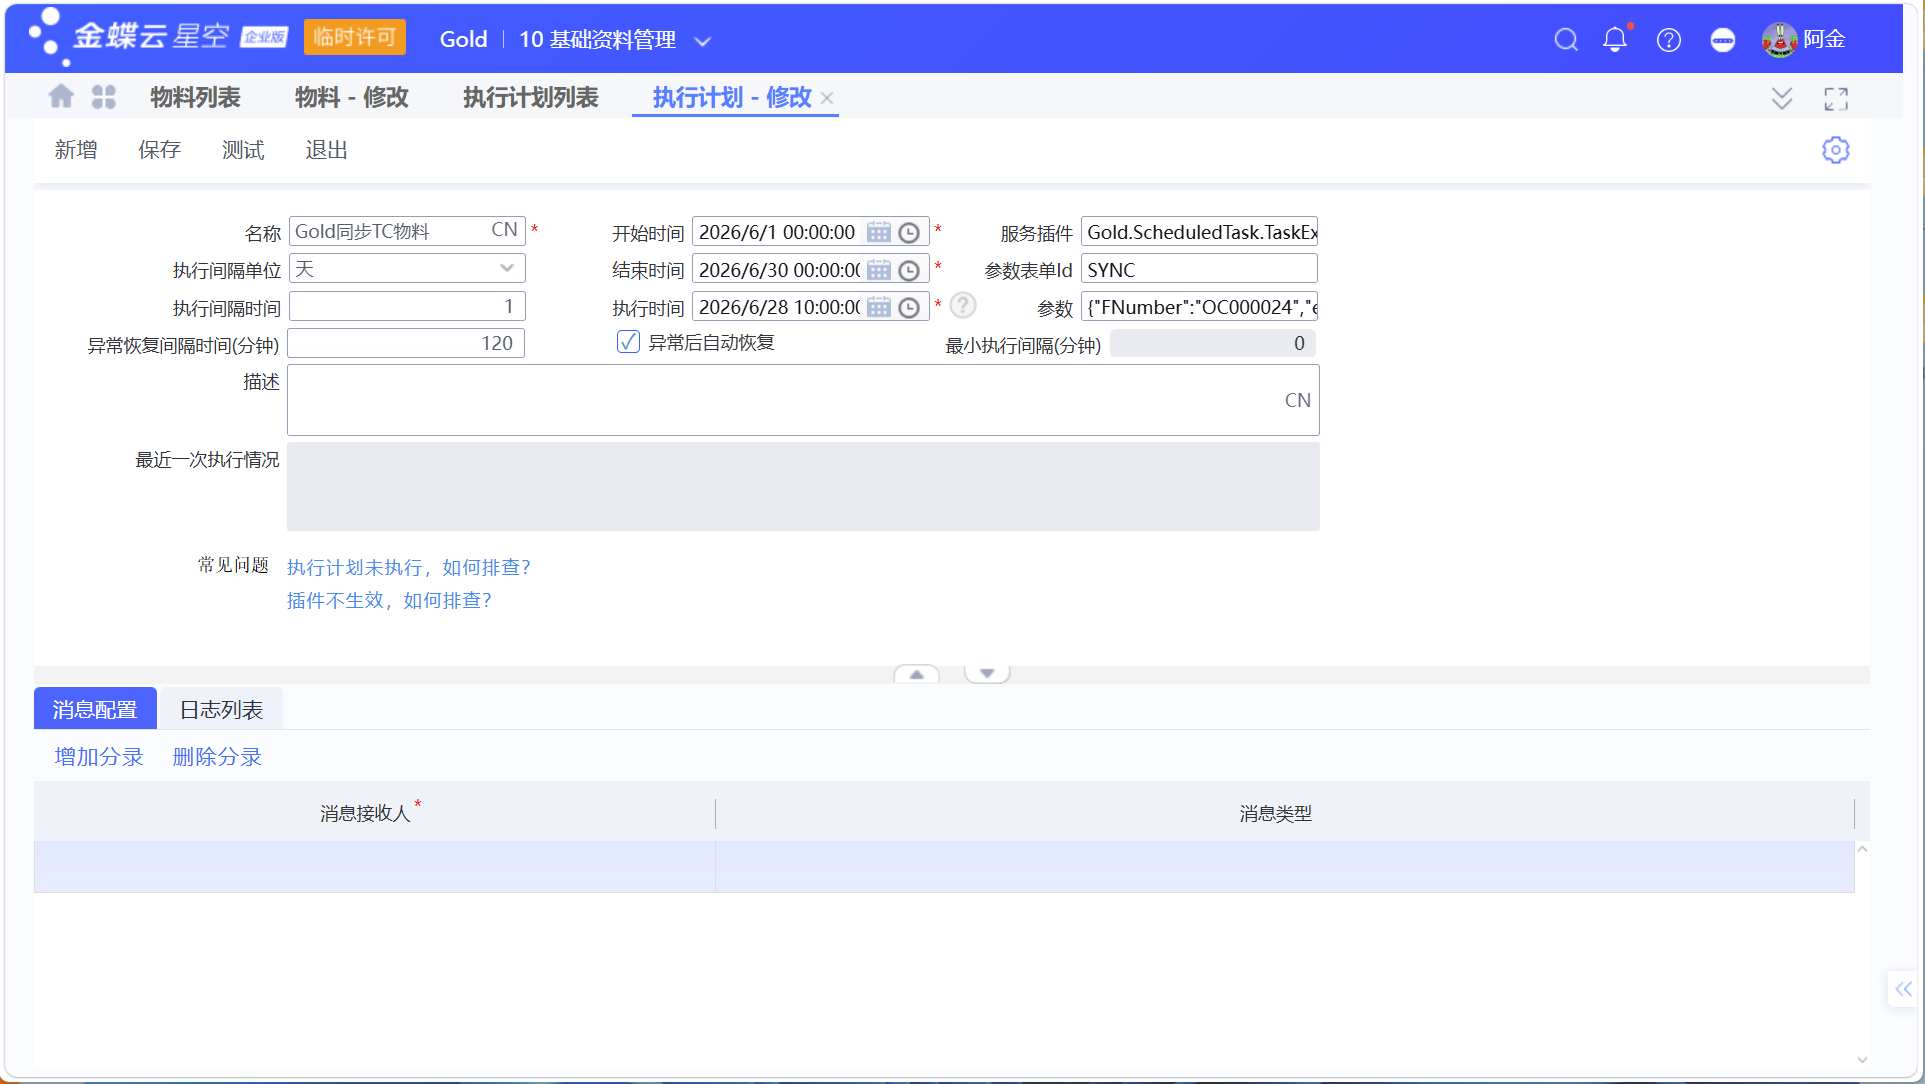Open the calendar picker for 执行时间
The image size is (1925, 1084).
[879, 307]
